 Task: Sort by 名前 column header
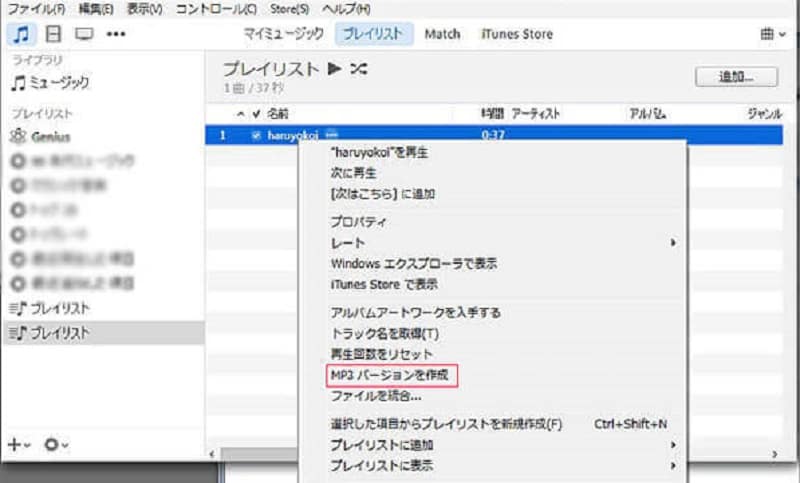click(x=278, y=114)
